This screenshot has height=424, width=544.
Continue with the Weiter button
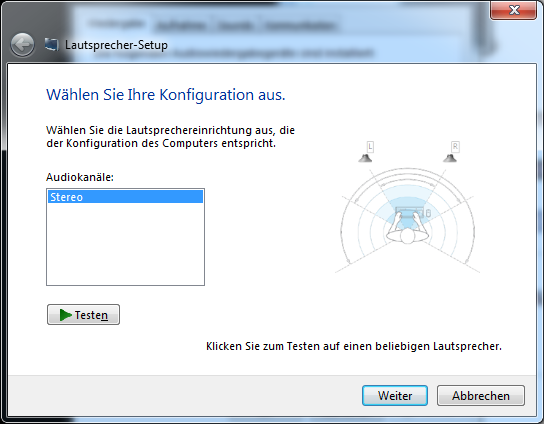(395, 396)
